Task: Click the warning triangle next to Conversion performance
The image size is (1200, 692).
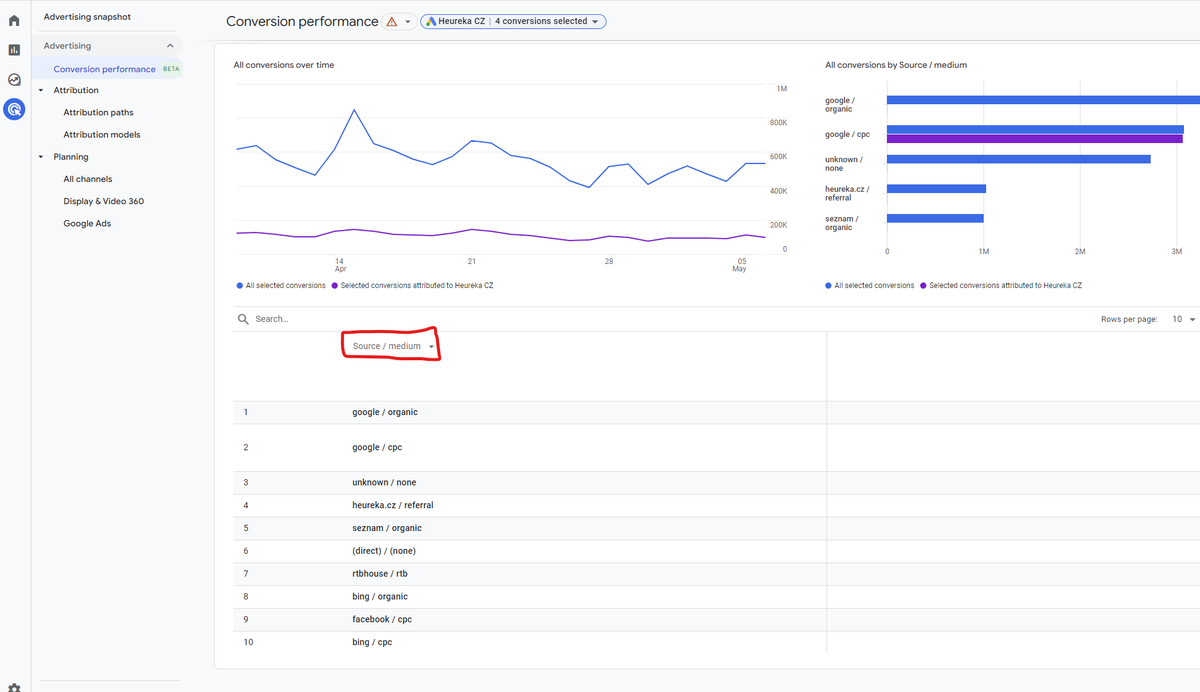Action: [x=389, y=20]
